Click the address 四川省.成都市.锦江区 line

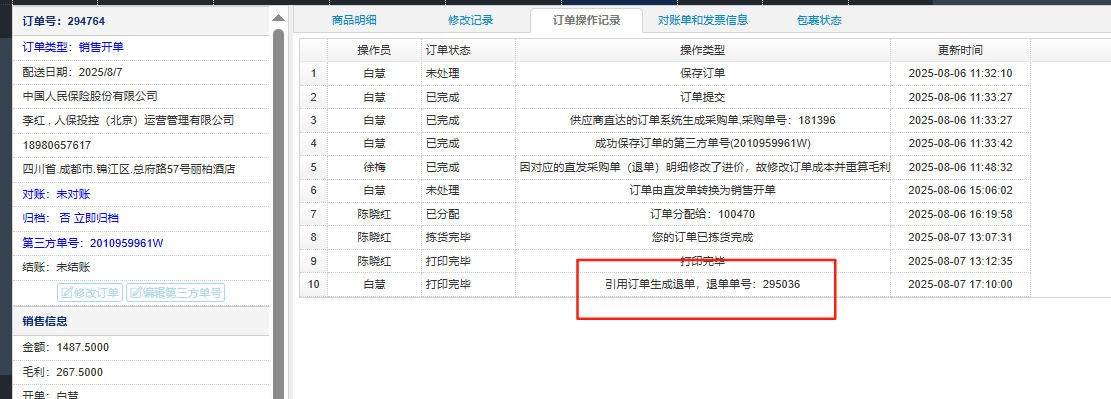pos(129,169)
